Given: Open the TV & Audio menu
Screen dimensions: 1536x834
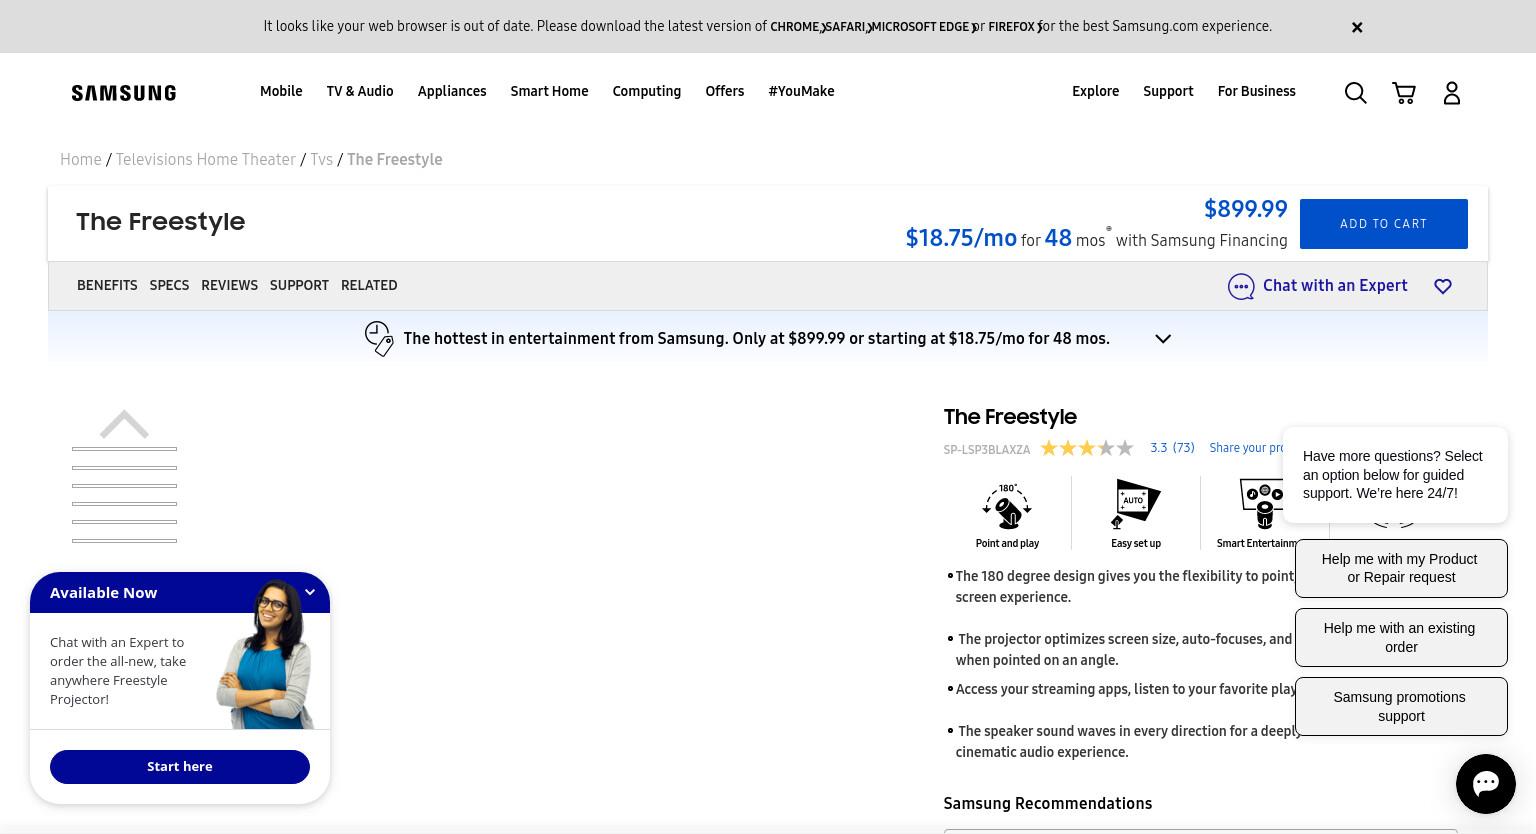Looking at the screenshot, I should (360, 91).
